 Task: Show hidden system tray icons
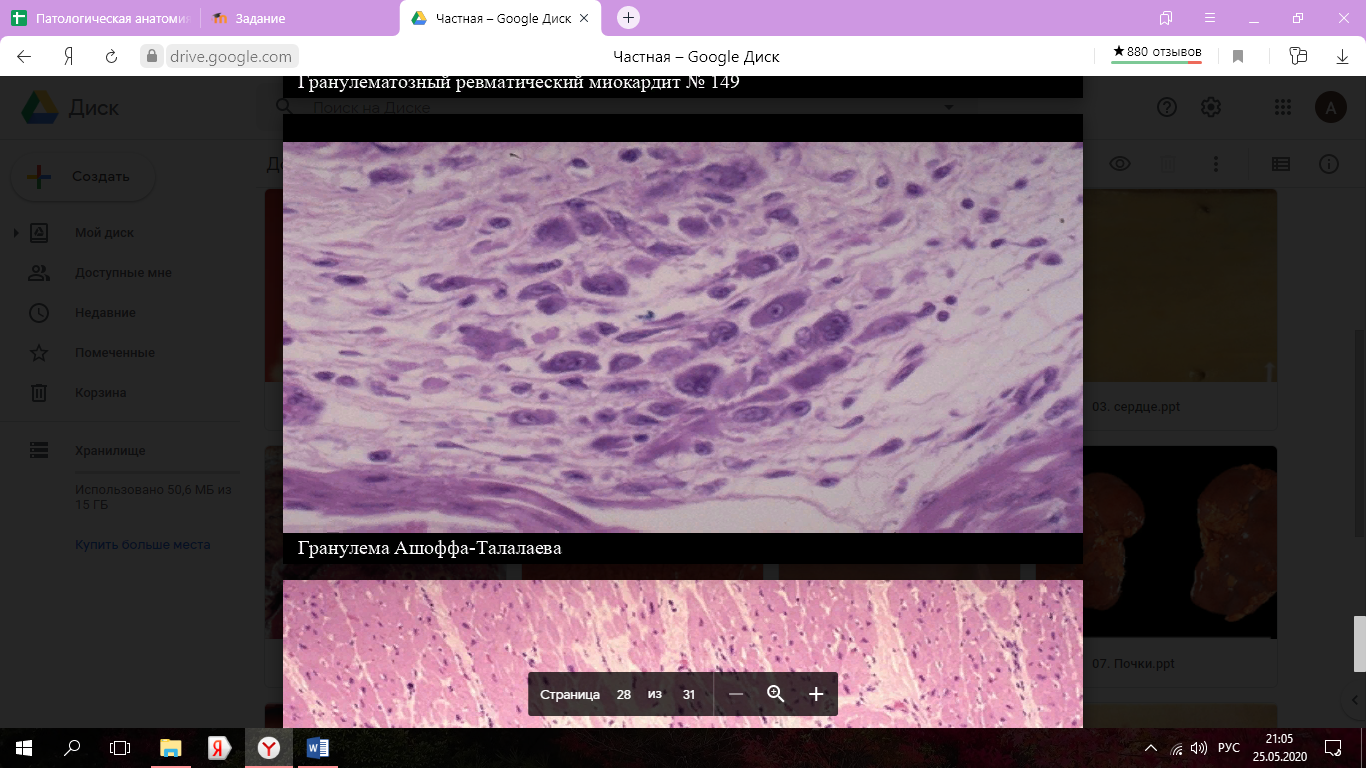click(1153, 748)
